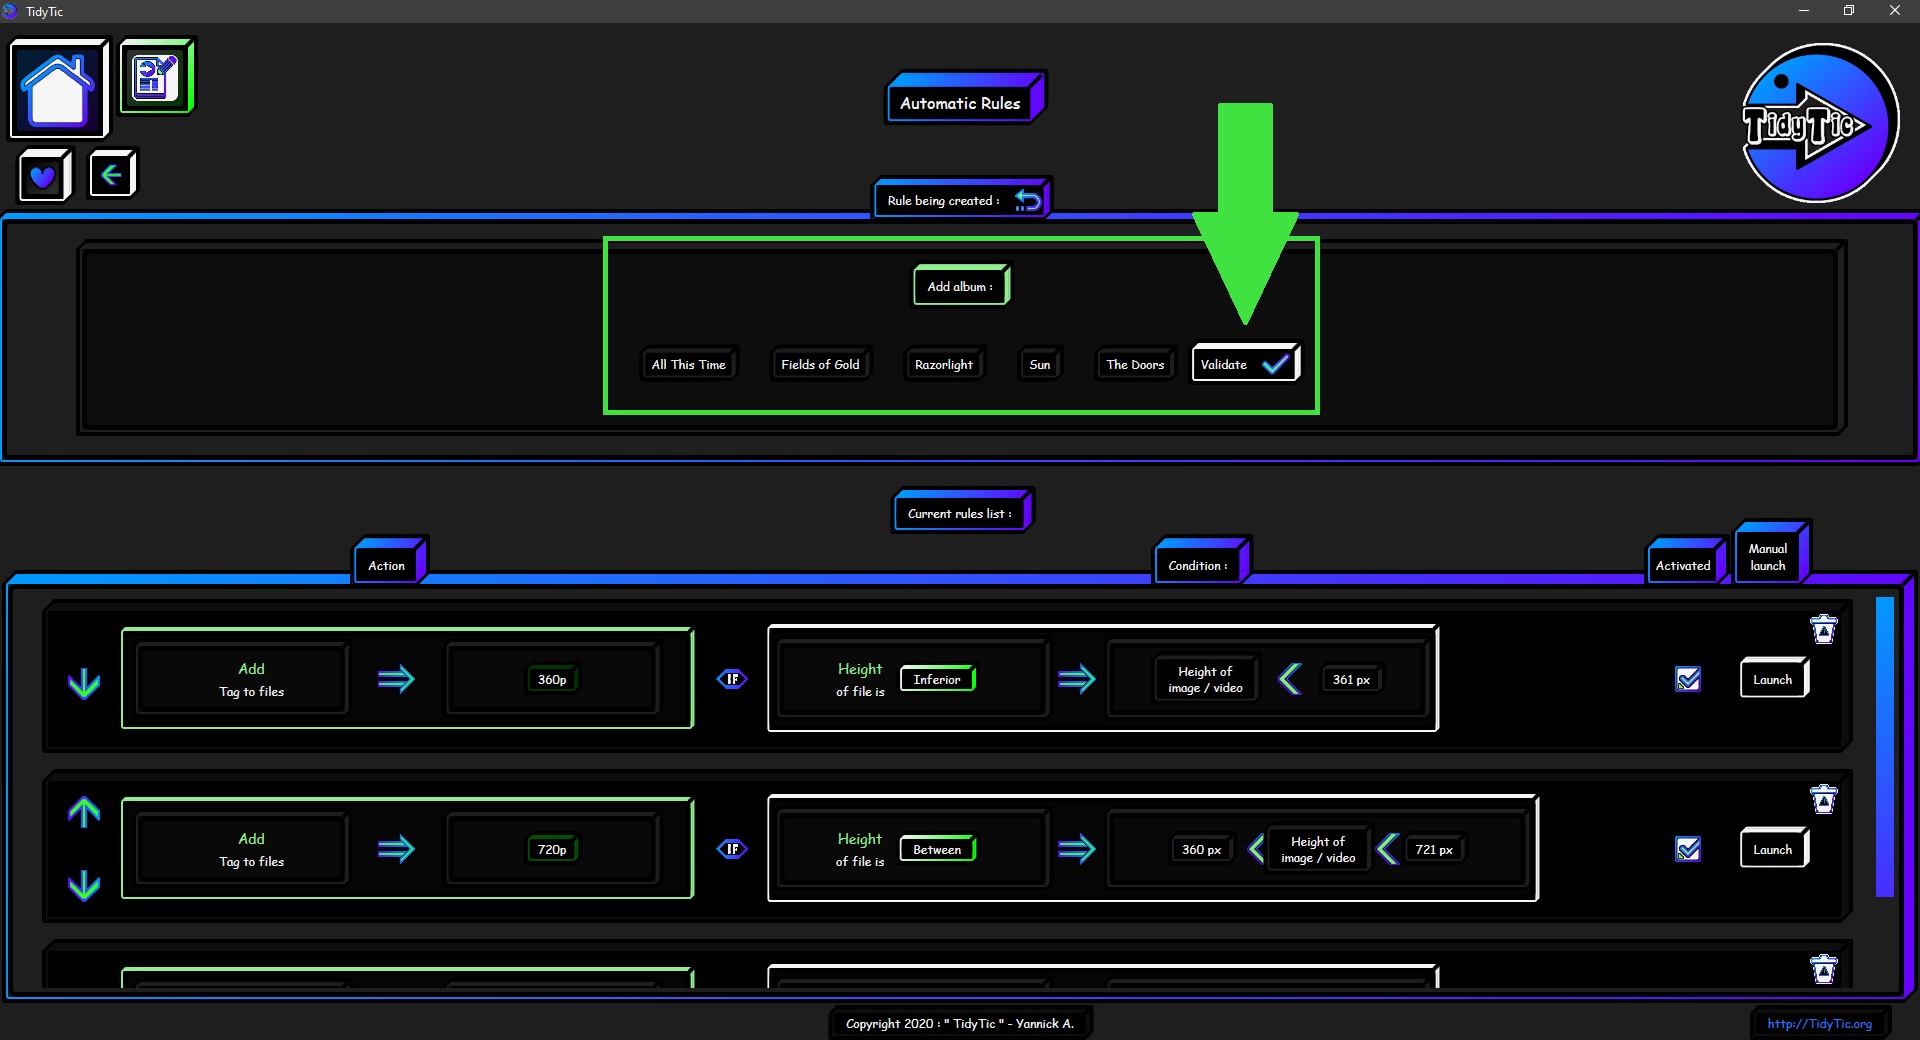Launch the 360p rule manually
1920x1040 pixels.
1773,679
